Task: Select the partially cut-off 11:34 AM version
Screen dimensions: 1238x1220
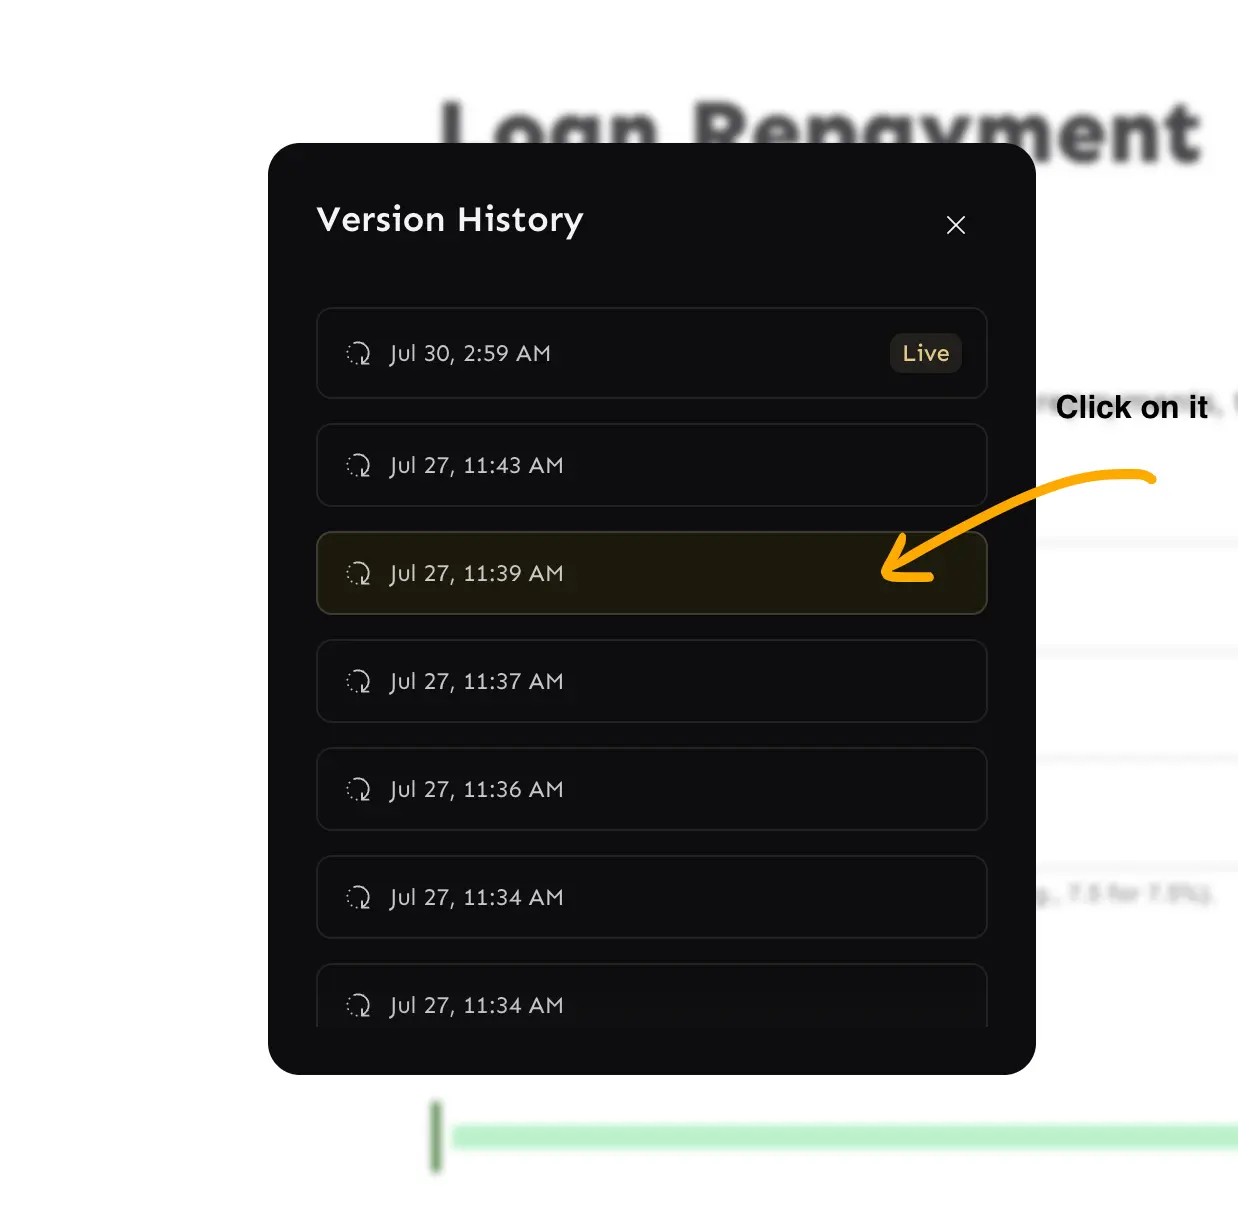Action: click(652, 996)
